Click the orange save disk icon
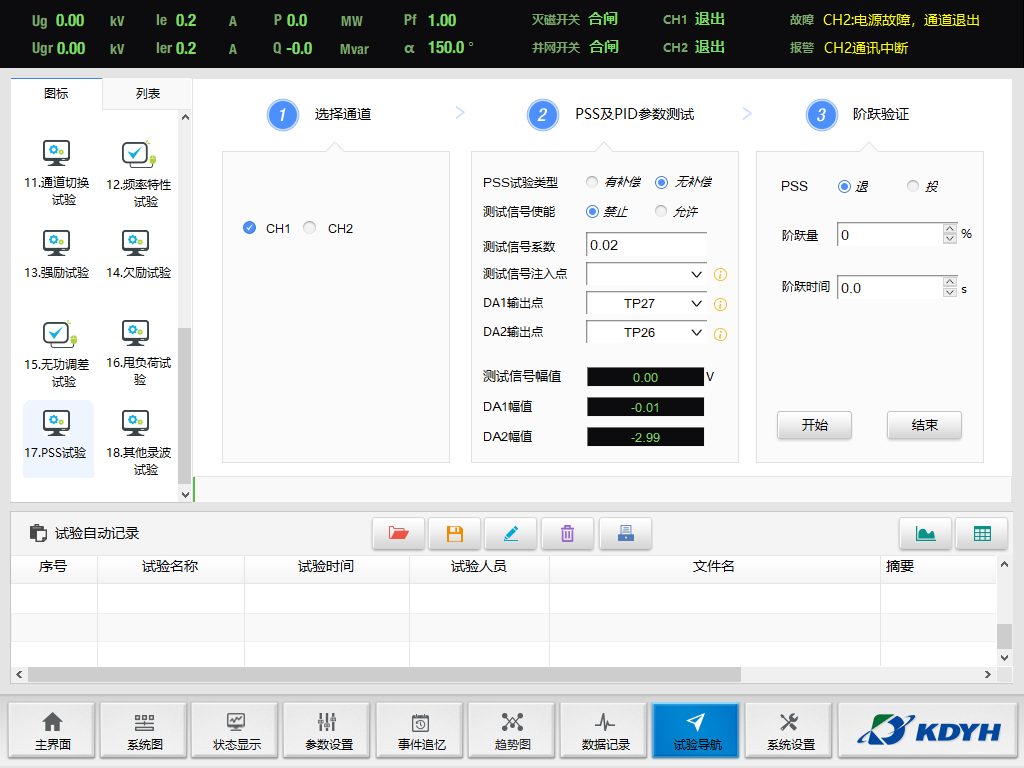This screenshot has height=768, width=1024. click(x=455, y=534)
